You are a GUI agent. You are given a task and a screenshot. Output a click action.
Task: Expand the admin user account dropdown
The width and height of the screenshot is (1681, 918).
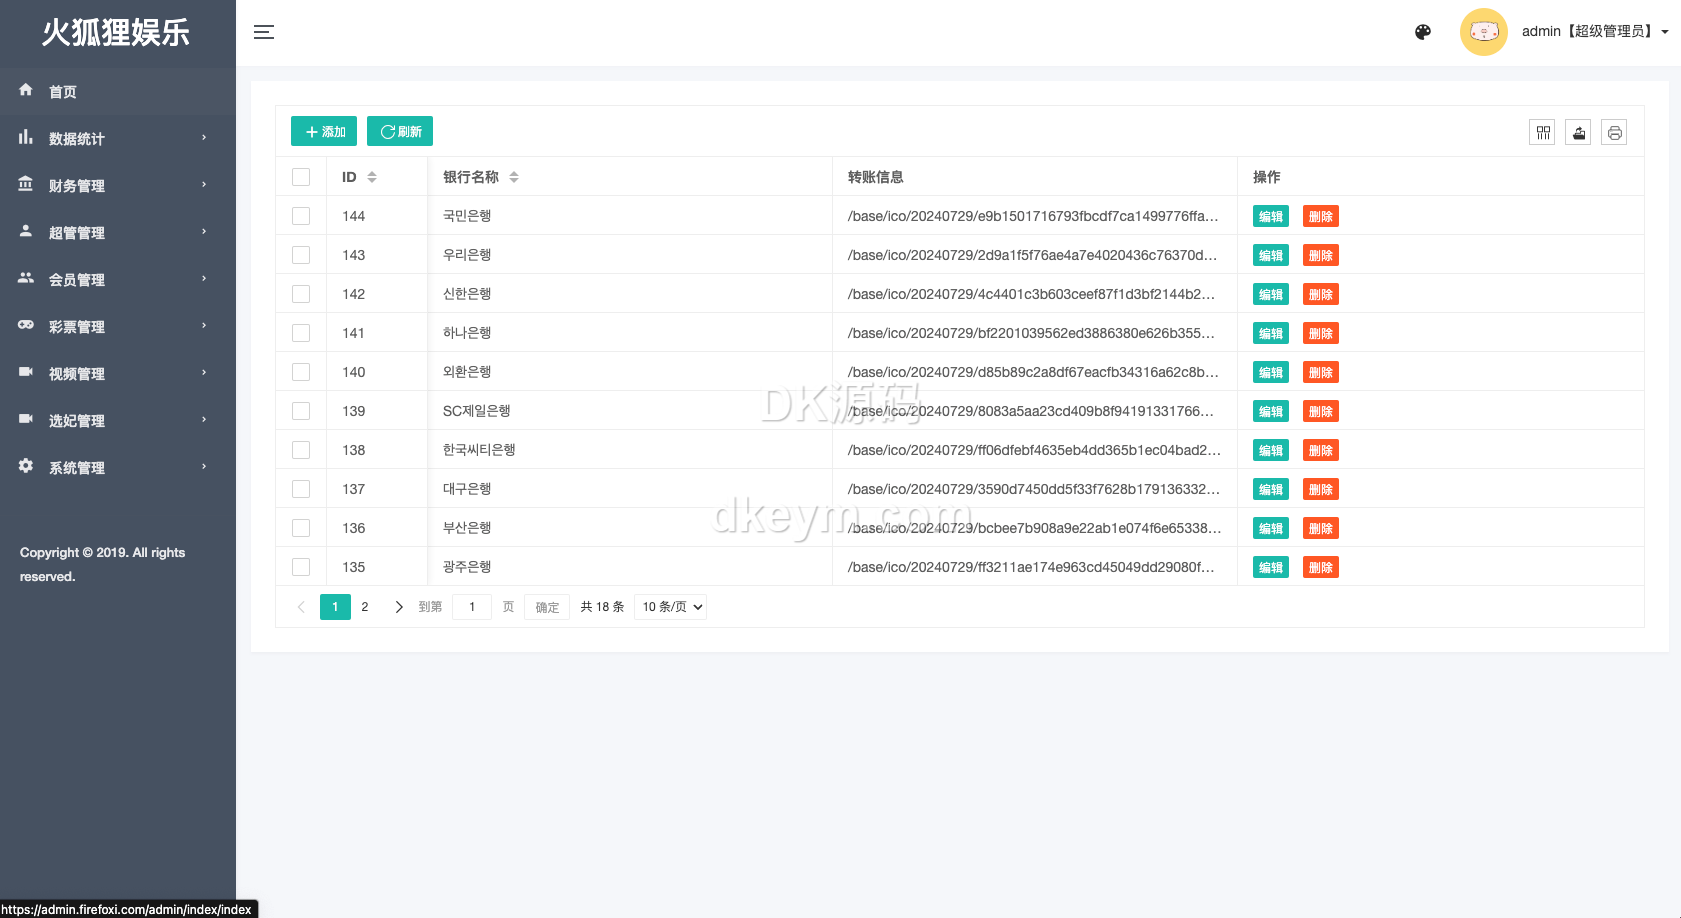pos(1594,32)
